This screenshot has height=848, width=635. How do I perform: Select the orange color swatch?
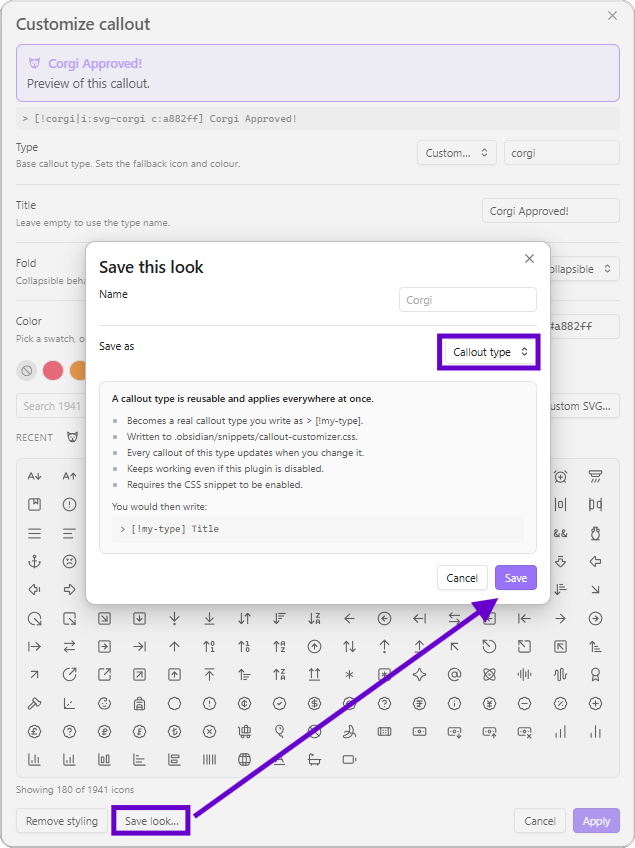[78, 371]
